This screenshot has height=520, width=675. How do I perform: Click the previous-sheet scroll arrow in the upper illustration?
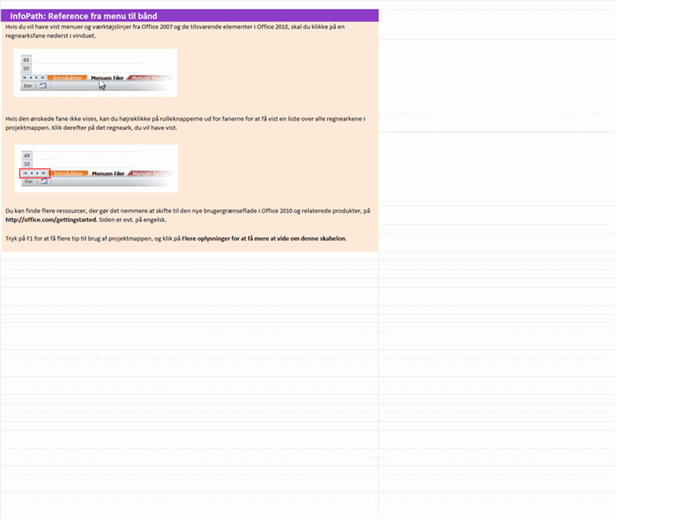click(32, 77)
